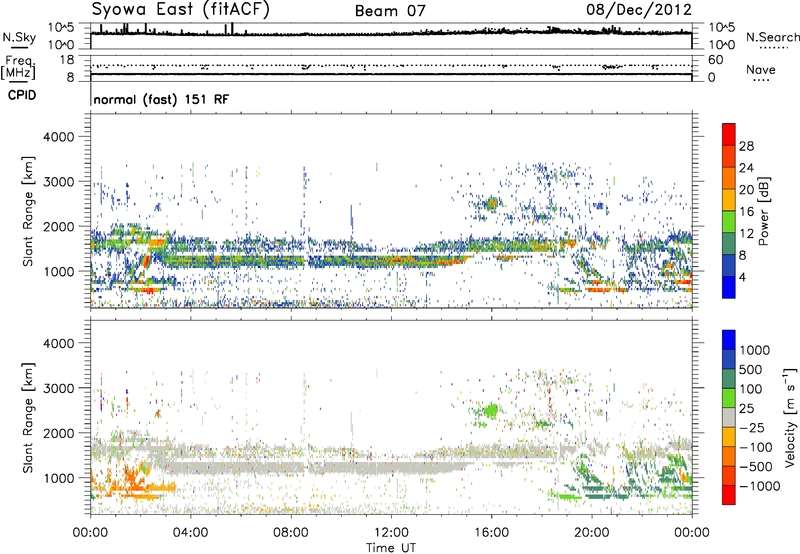Click the '12:00' time tick label
This screenshot has width=800, height=554.
click(391, 533)
